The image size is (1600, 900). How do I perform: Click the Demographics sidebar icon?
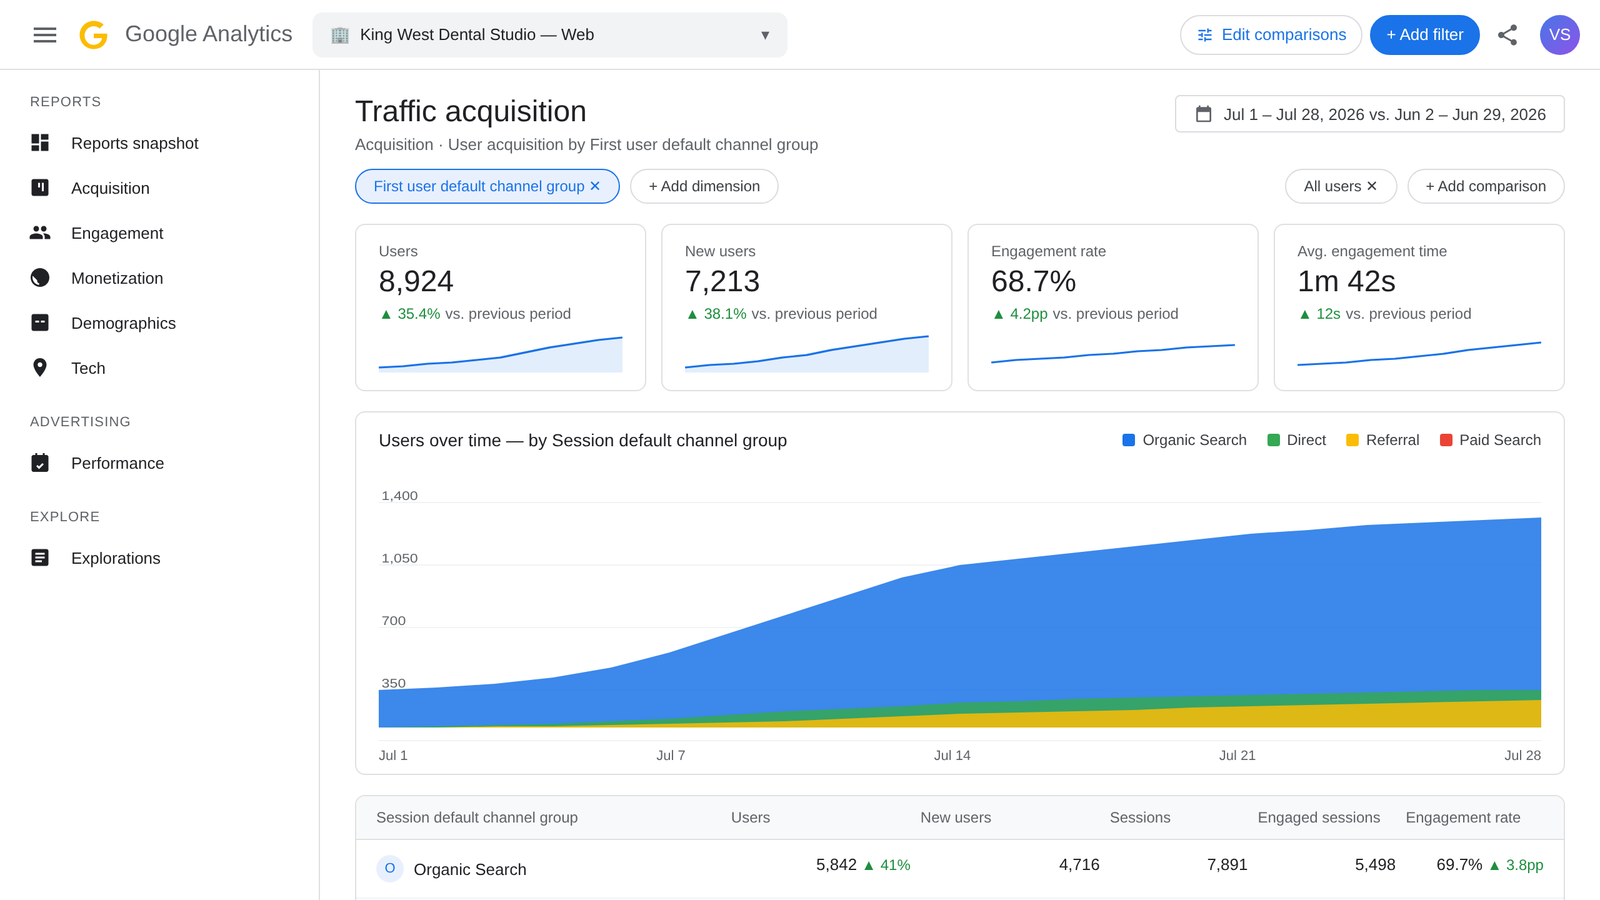click(40, 323)
